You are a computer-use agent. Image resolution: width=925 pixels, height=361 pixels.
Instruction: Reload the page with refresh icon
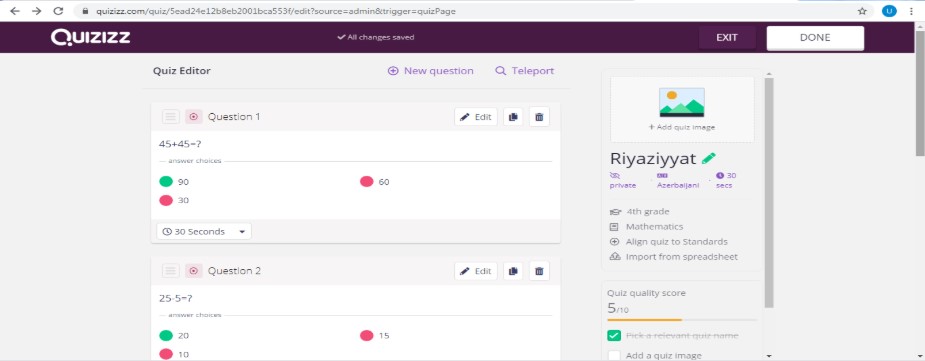(58, 11)
